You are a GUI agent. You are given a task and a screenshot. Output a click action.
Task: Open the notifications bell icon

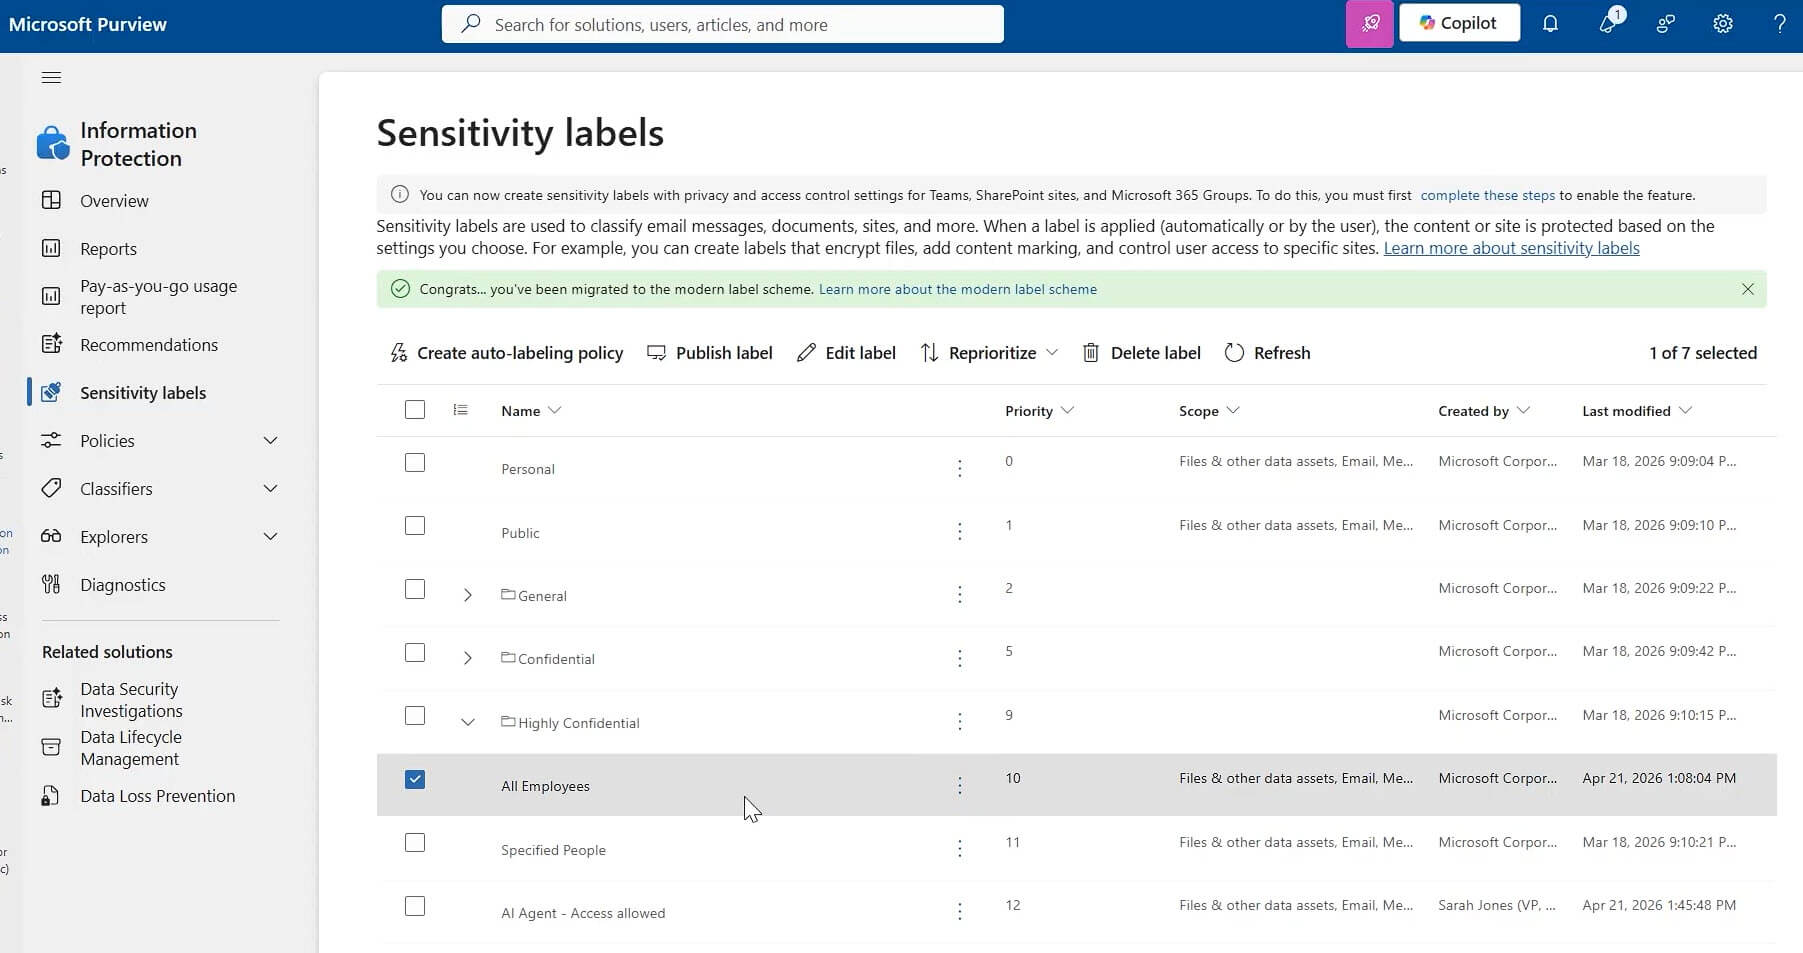pyautogui.click(x=1550, y=24)
